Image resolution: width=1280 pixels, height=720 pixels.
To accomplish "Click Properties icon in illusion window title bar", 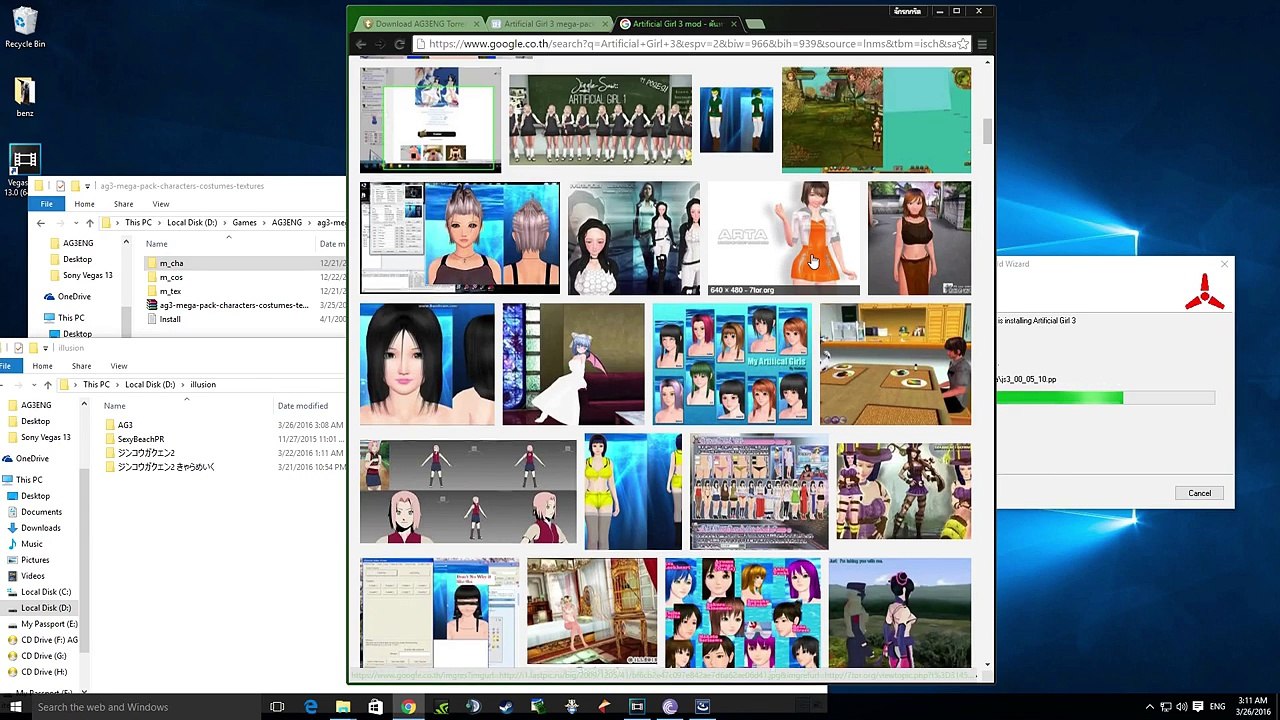I will pos(19,348).
